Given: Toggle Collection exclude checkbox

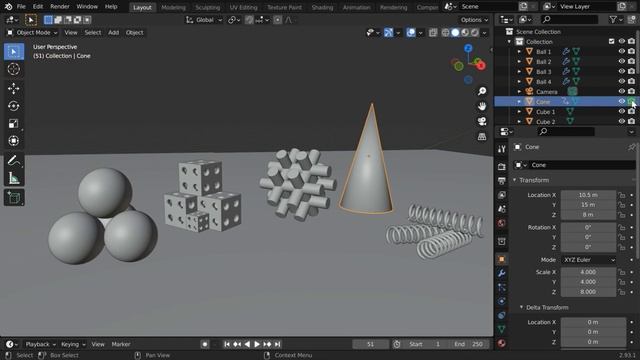Looking at the screenshot, I should tap(611, 41).
